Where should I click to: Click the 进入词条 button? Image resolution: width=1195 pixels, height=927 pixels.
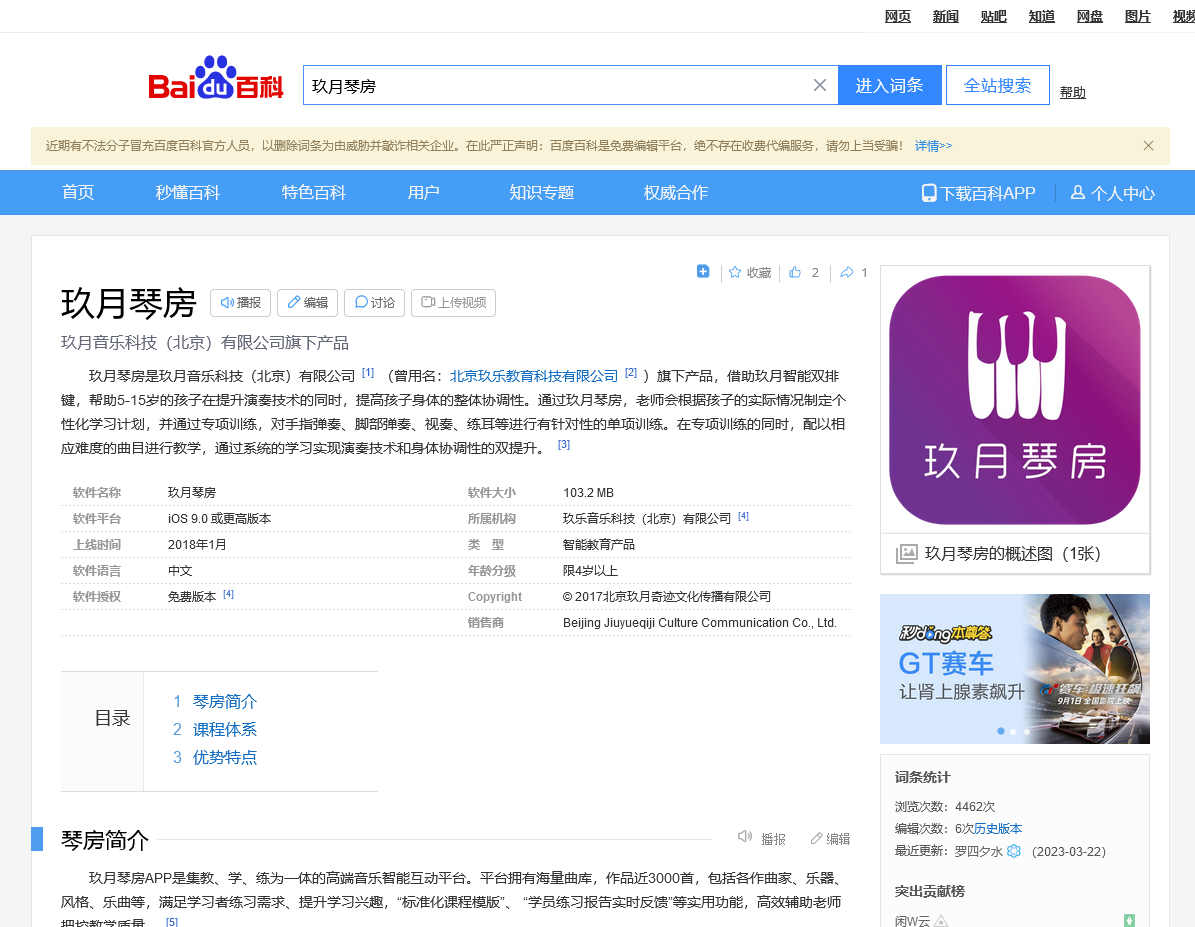tap(889, 85)
